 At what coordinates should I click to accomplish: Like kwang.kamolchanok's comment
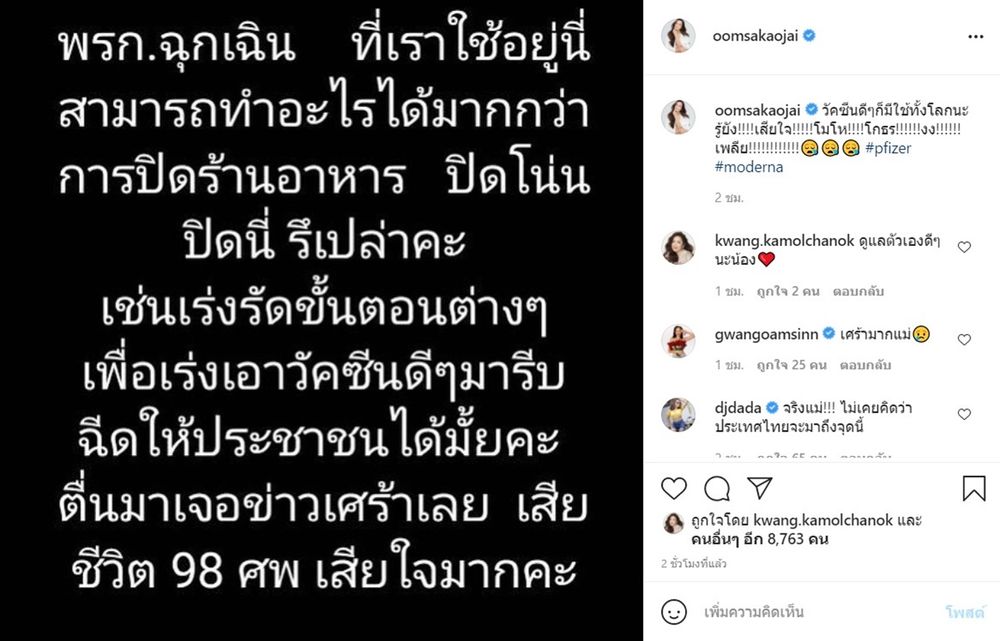[x=964, y=247]
